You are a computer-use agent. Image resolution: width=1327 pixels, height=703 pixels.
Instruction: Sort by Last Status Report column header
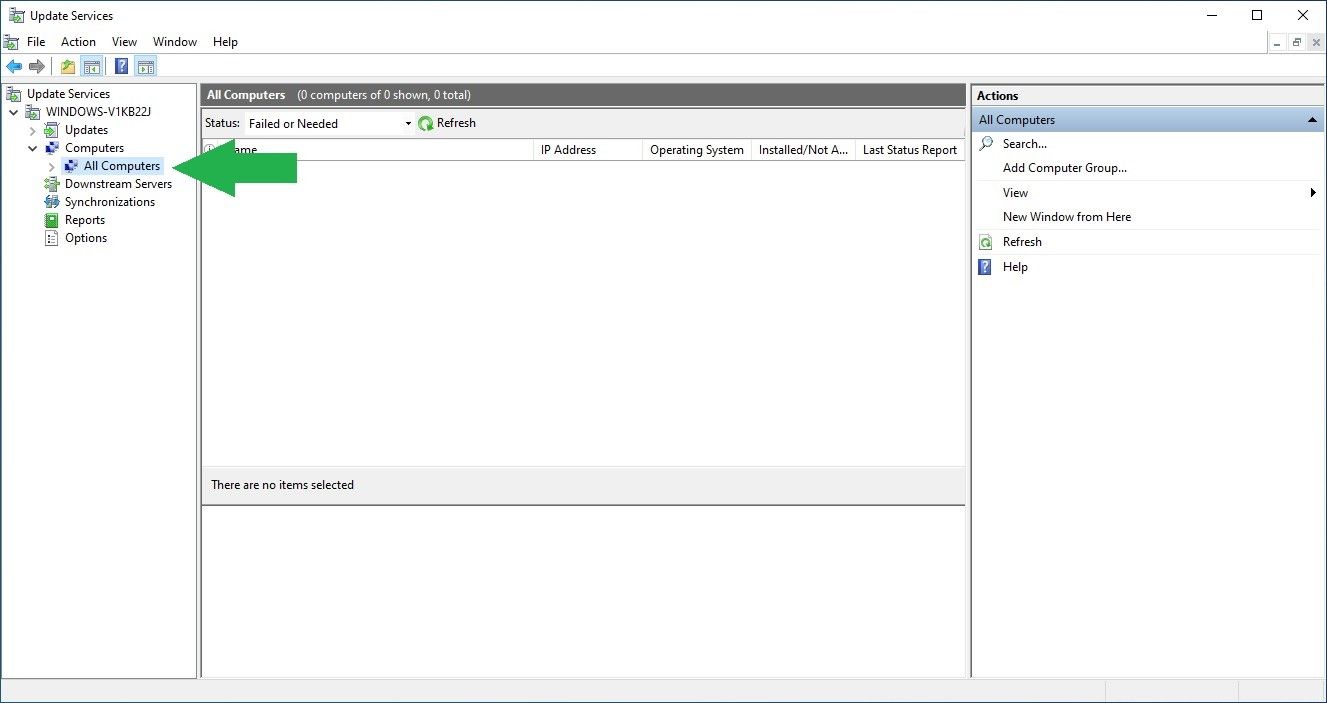(910, 150)
